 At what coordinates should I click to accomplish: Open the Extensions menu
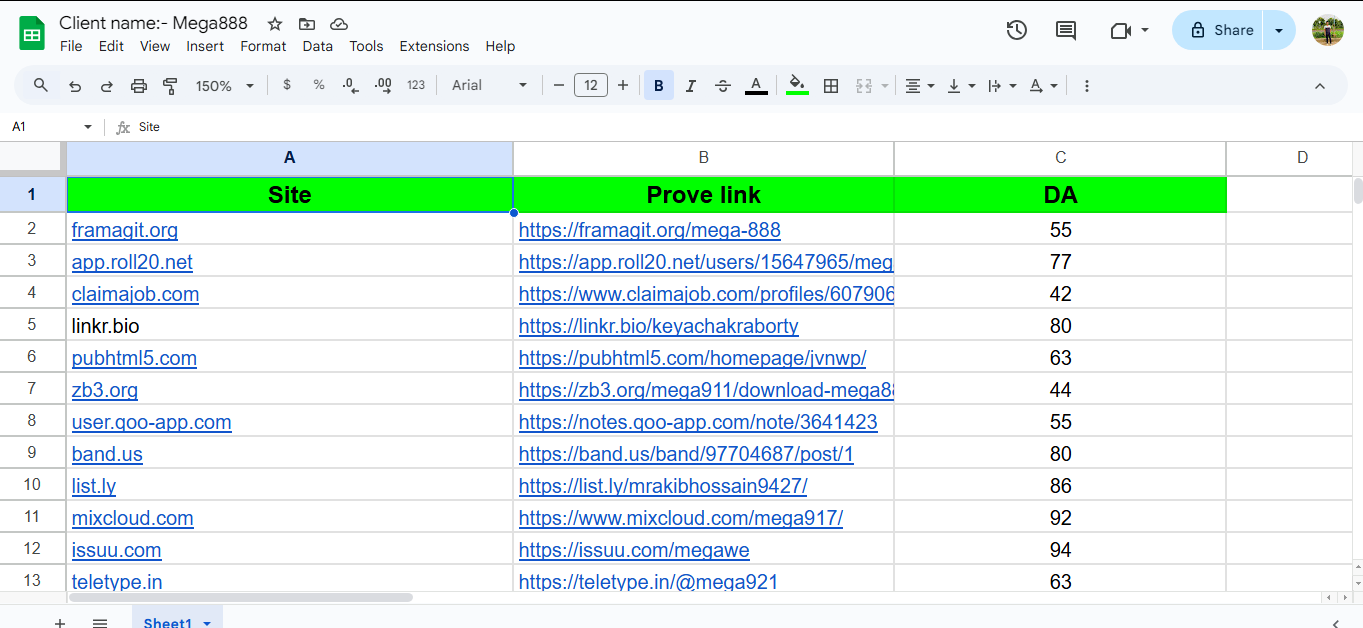tap(434, 46)
